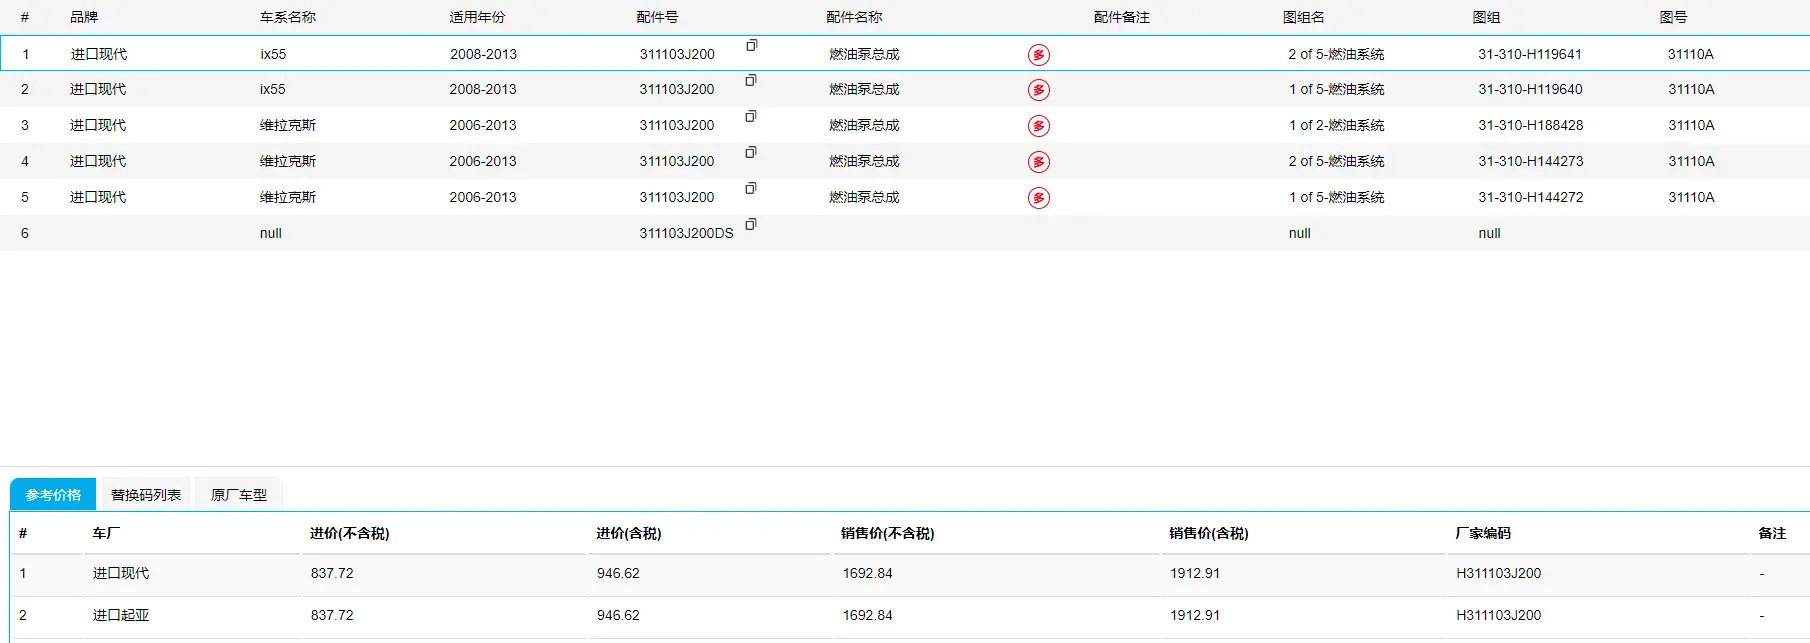Select row 2 ix55 part entry

[905, 89]
